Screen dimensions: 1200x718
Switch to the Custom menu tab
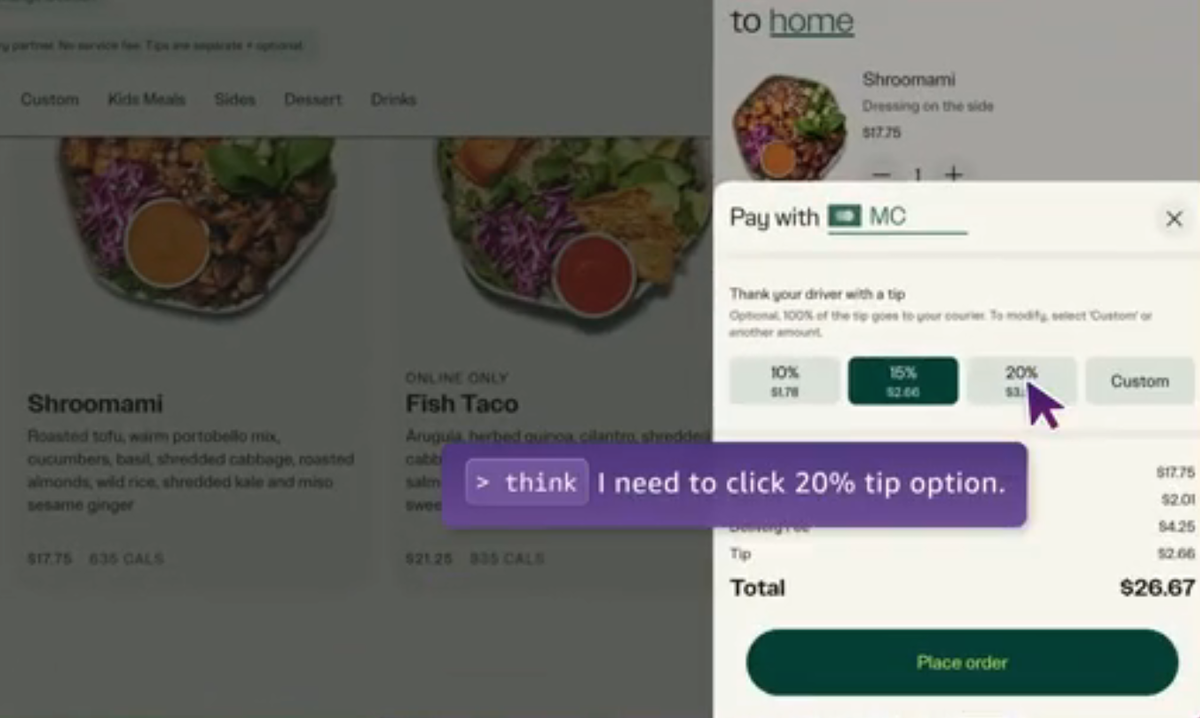pyautogui.click(x=49, y=99)
